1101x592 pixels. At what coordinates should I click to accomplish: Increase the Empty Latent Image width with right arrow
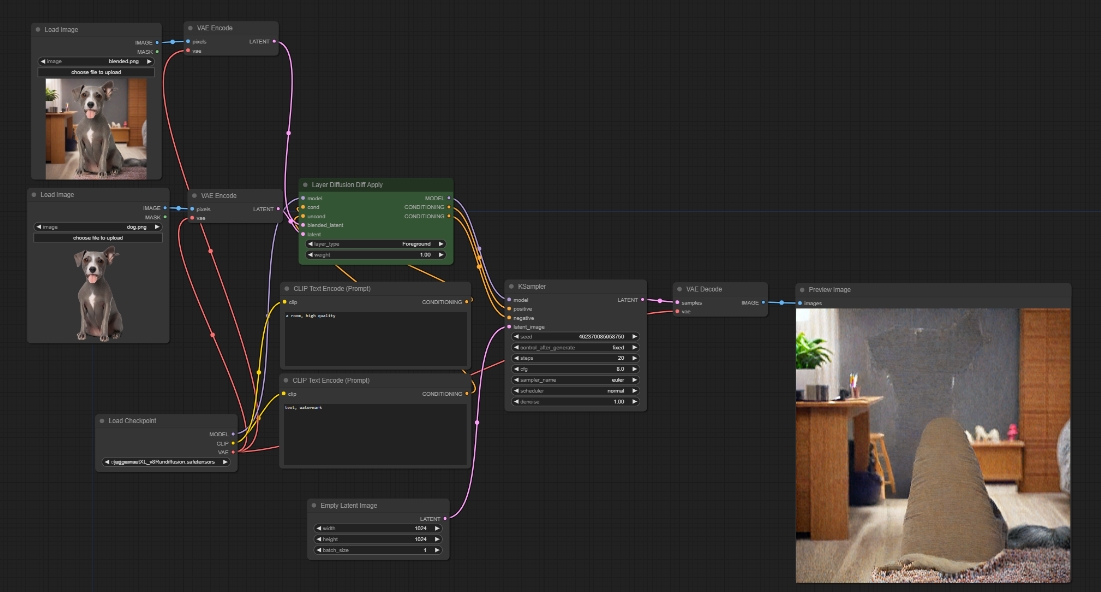(x=437, y=528)
